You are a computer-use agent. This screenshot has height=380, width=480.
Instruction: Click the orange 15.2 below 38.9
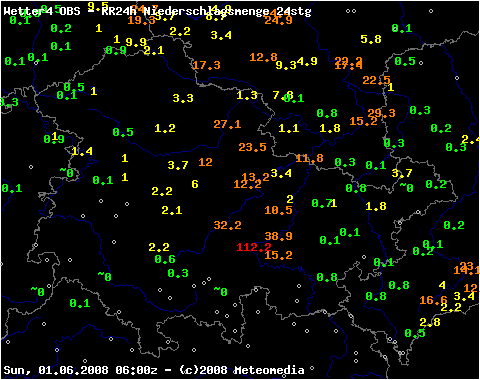[278, 255]
